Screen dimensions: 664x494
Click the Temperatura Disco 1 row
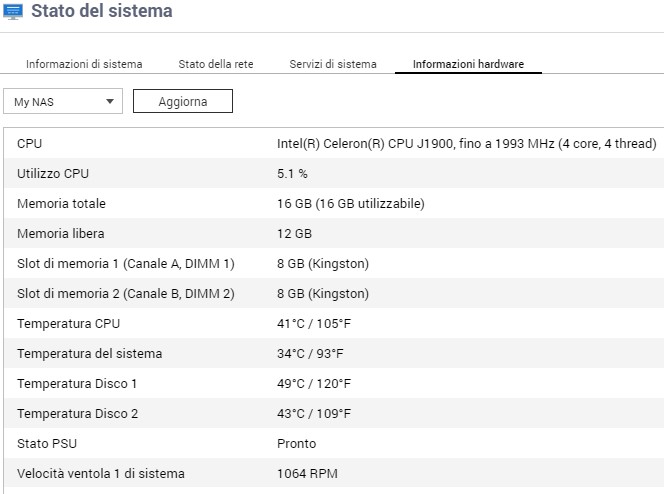pyautogui.click(x=333, y=384)
